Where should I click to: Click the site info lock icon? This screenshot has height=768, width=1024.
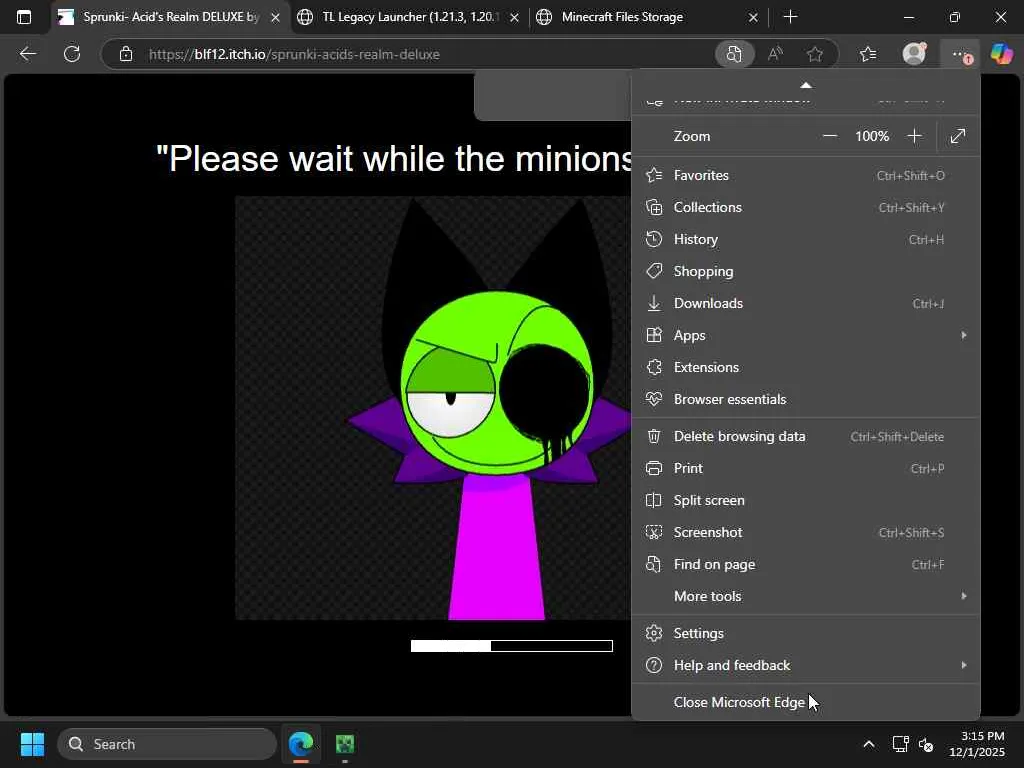coord(126,54)
